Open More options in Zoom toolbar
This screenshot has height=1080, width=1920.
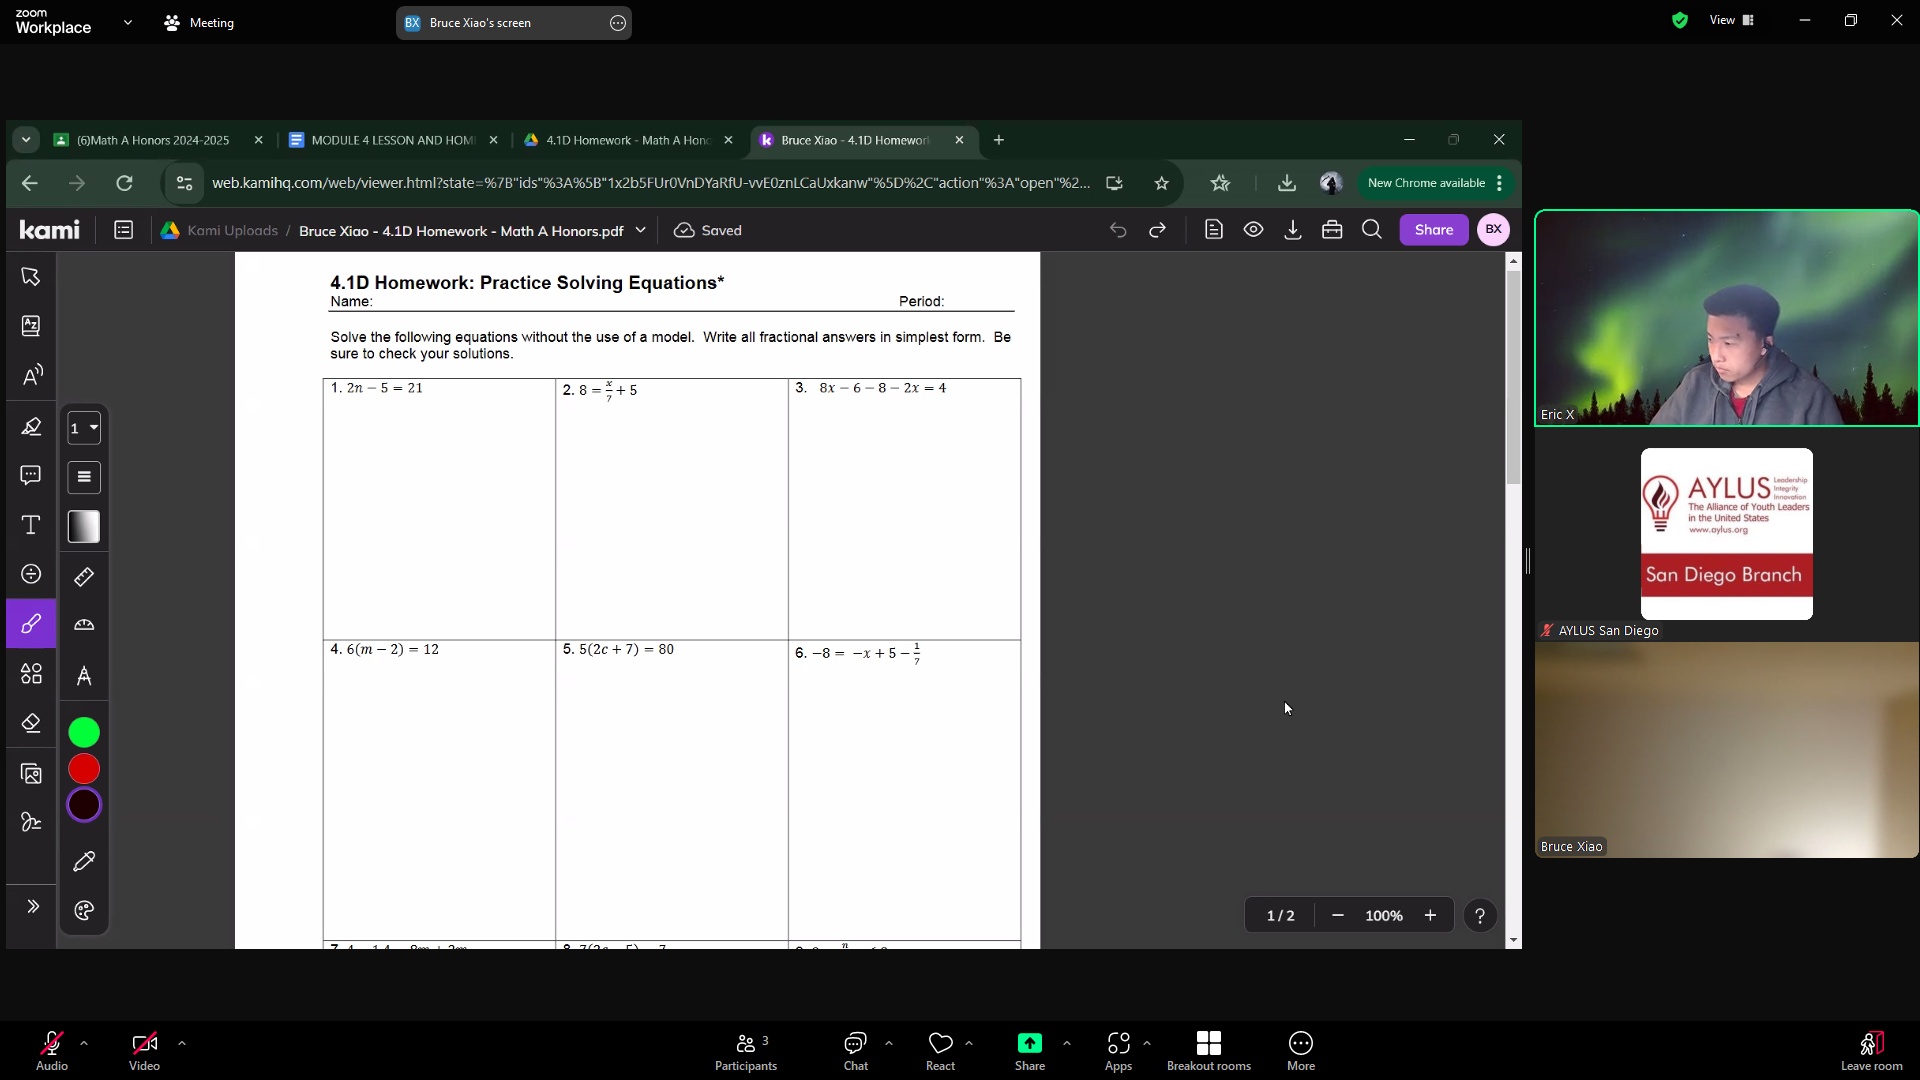point(1301,1051)
